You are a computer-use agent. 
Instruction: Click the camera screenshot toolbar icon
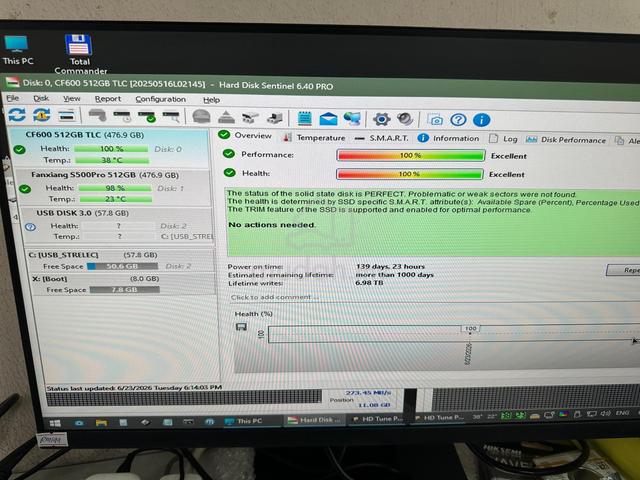coord(435,120)
